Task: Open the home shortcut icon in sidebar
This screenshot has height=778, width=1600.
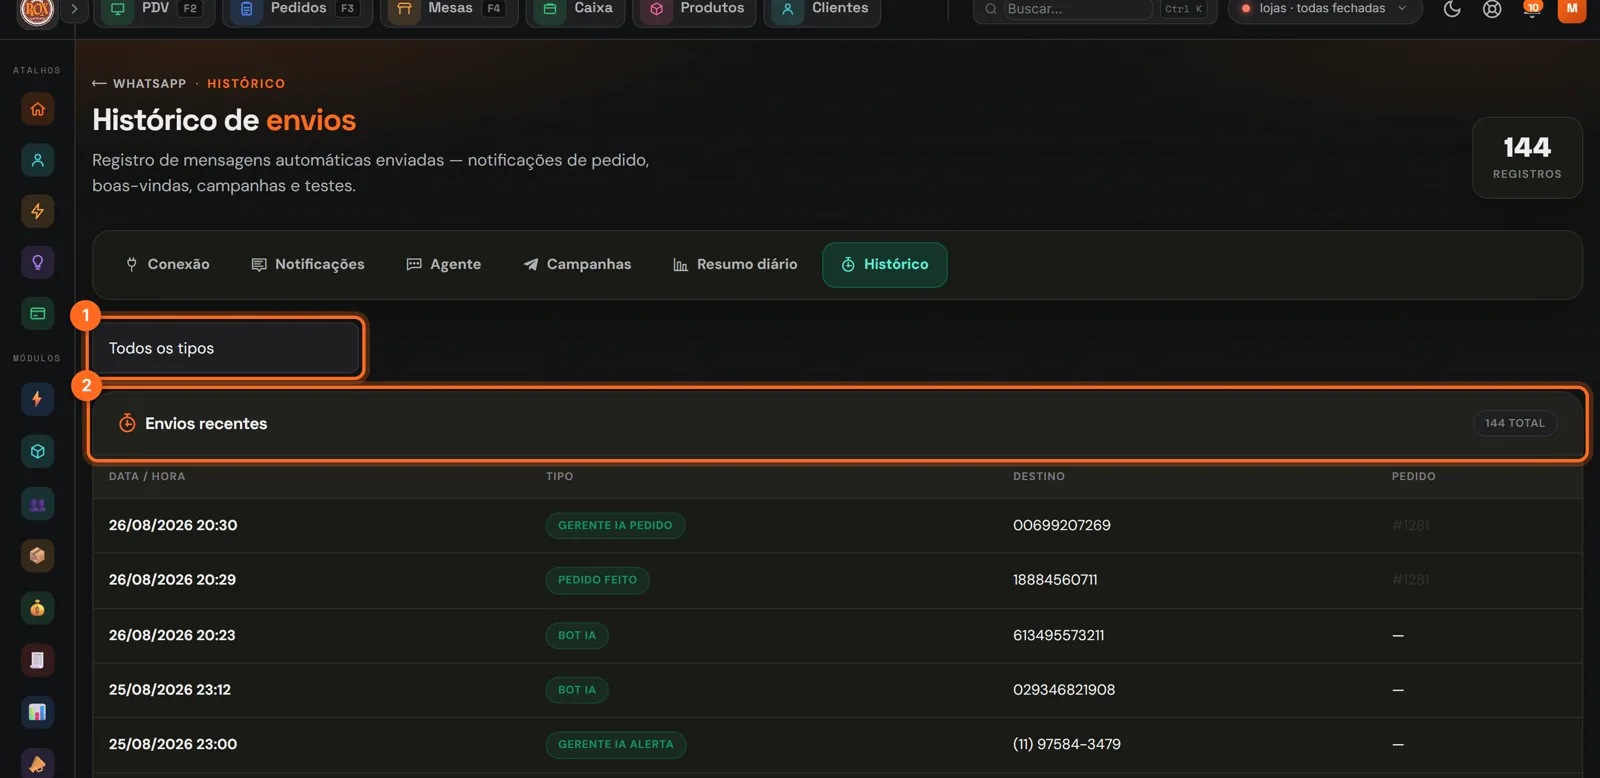Action: [x=37, y=109]
